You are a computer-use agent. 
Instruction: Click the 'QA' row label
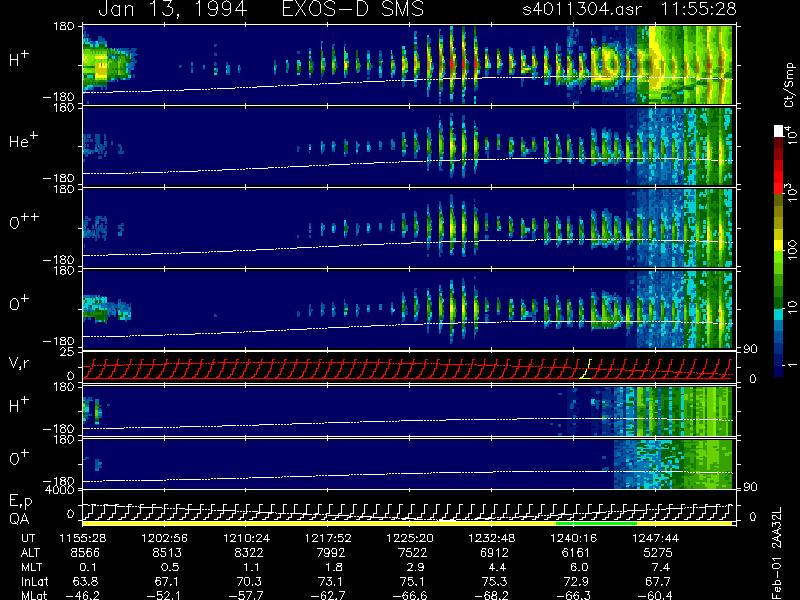[18, 518]
